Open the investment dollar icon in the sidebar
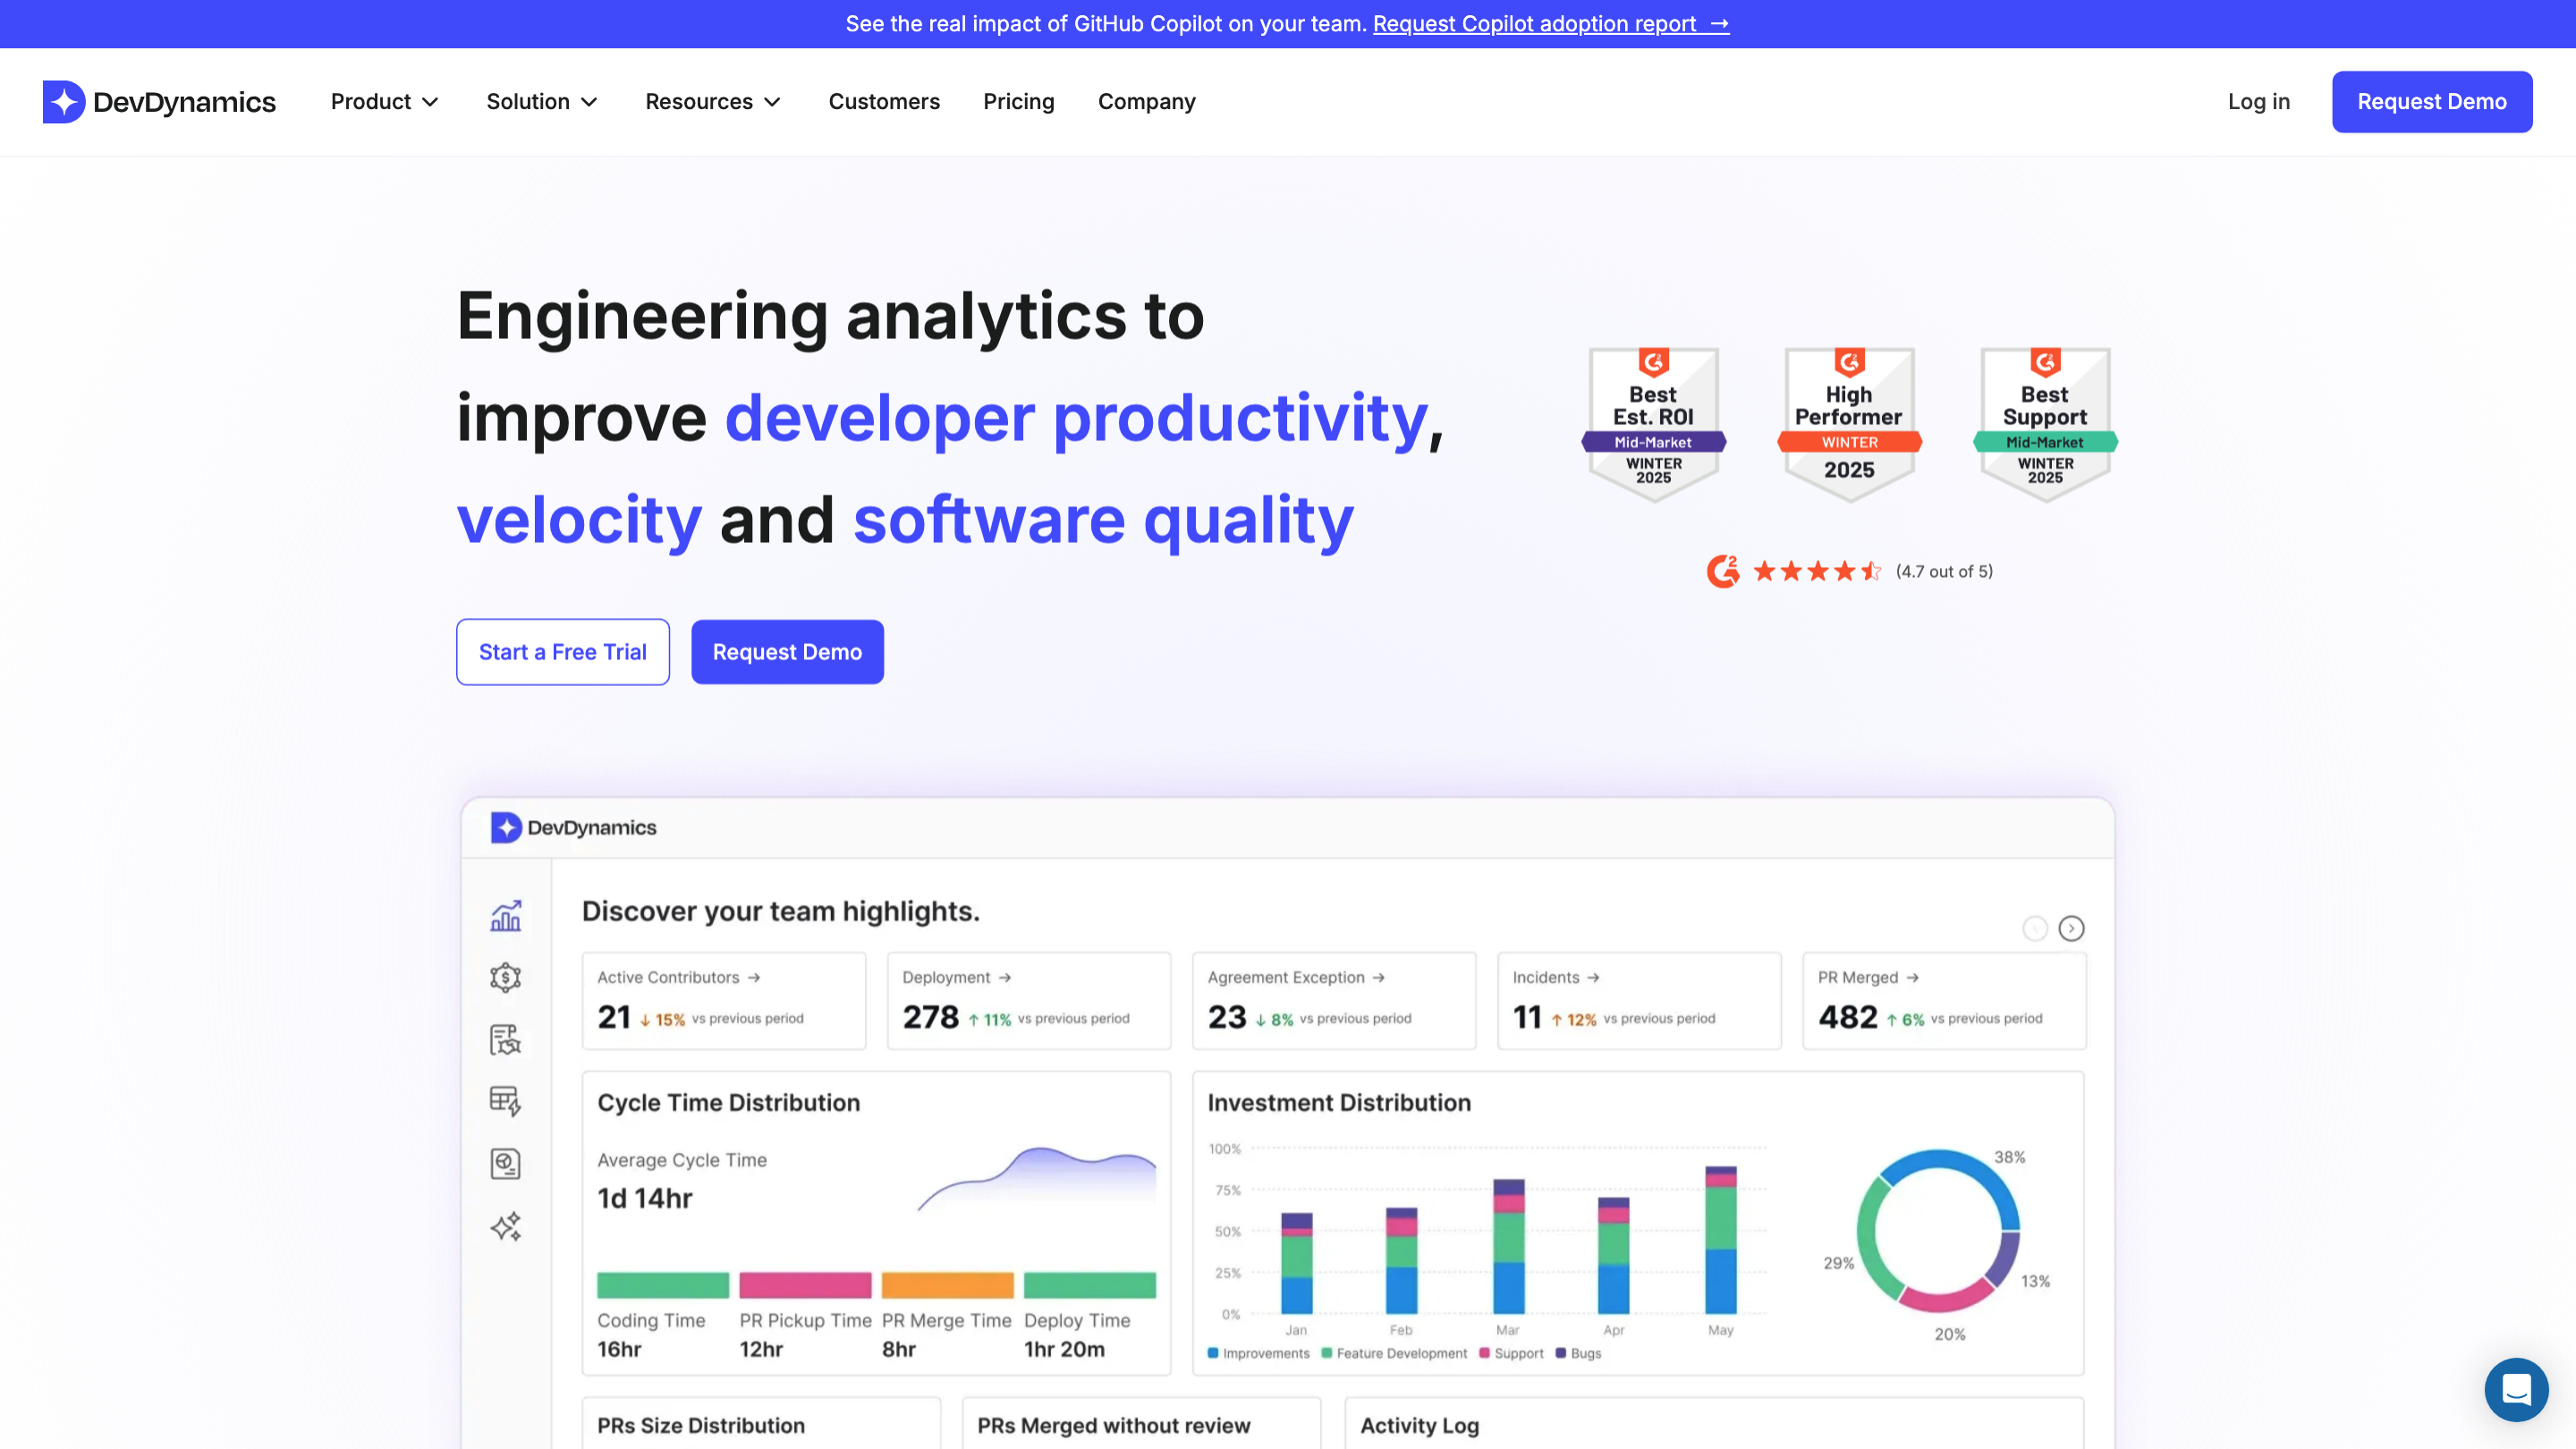The height and width of the screenshot is (1449, 2576). 506,978
